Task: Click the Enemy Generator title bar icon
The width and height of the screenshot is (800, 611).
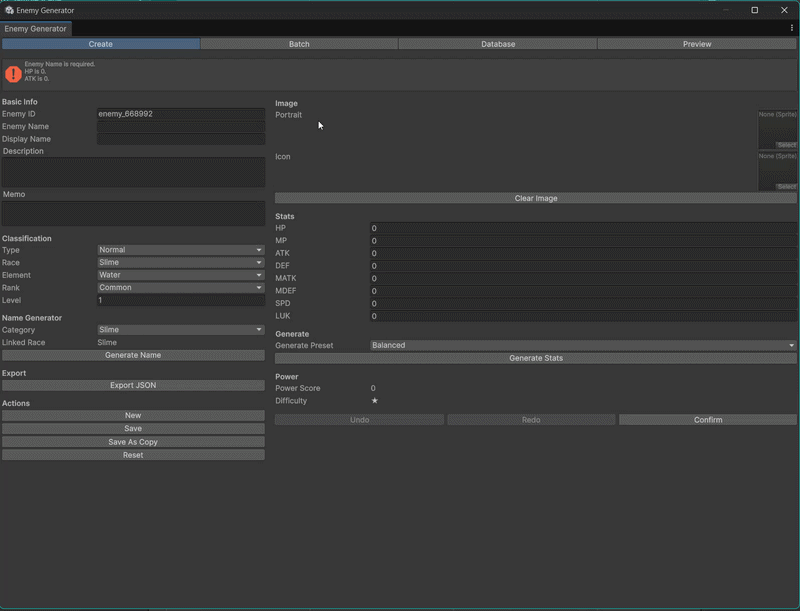Action: (9, 10)
